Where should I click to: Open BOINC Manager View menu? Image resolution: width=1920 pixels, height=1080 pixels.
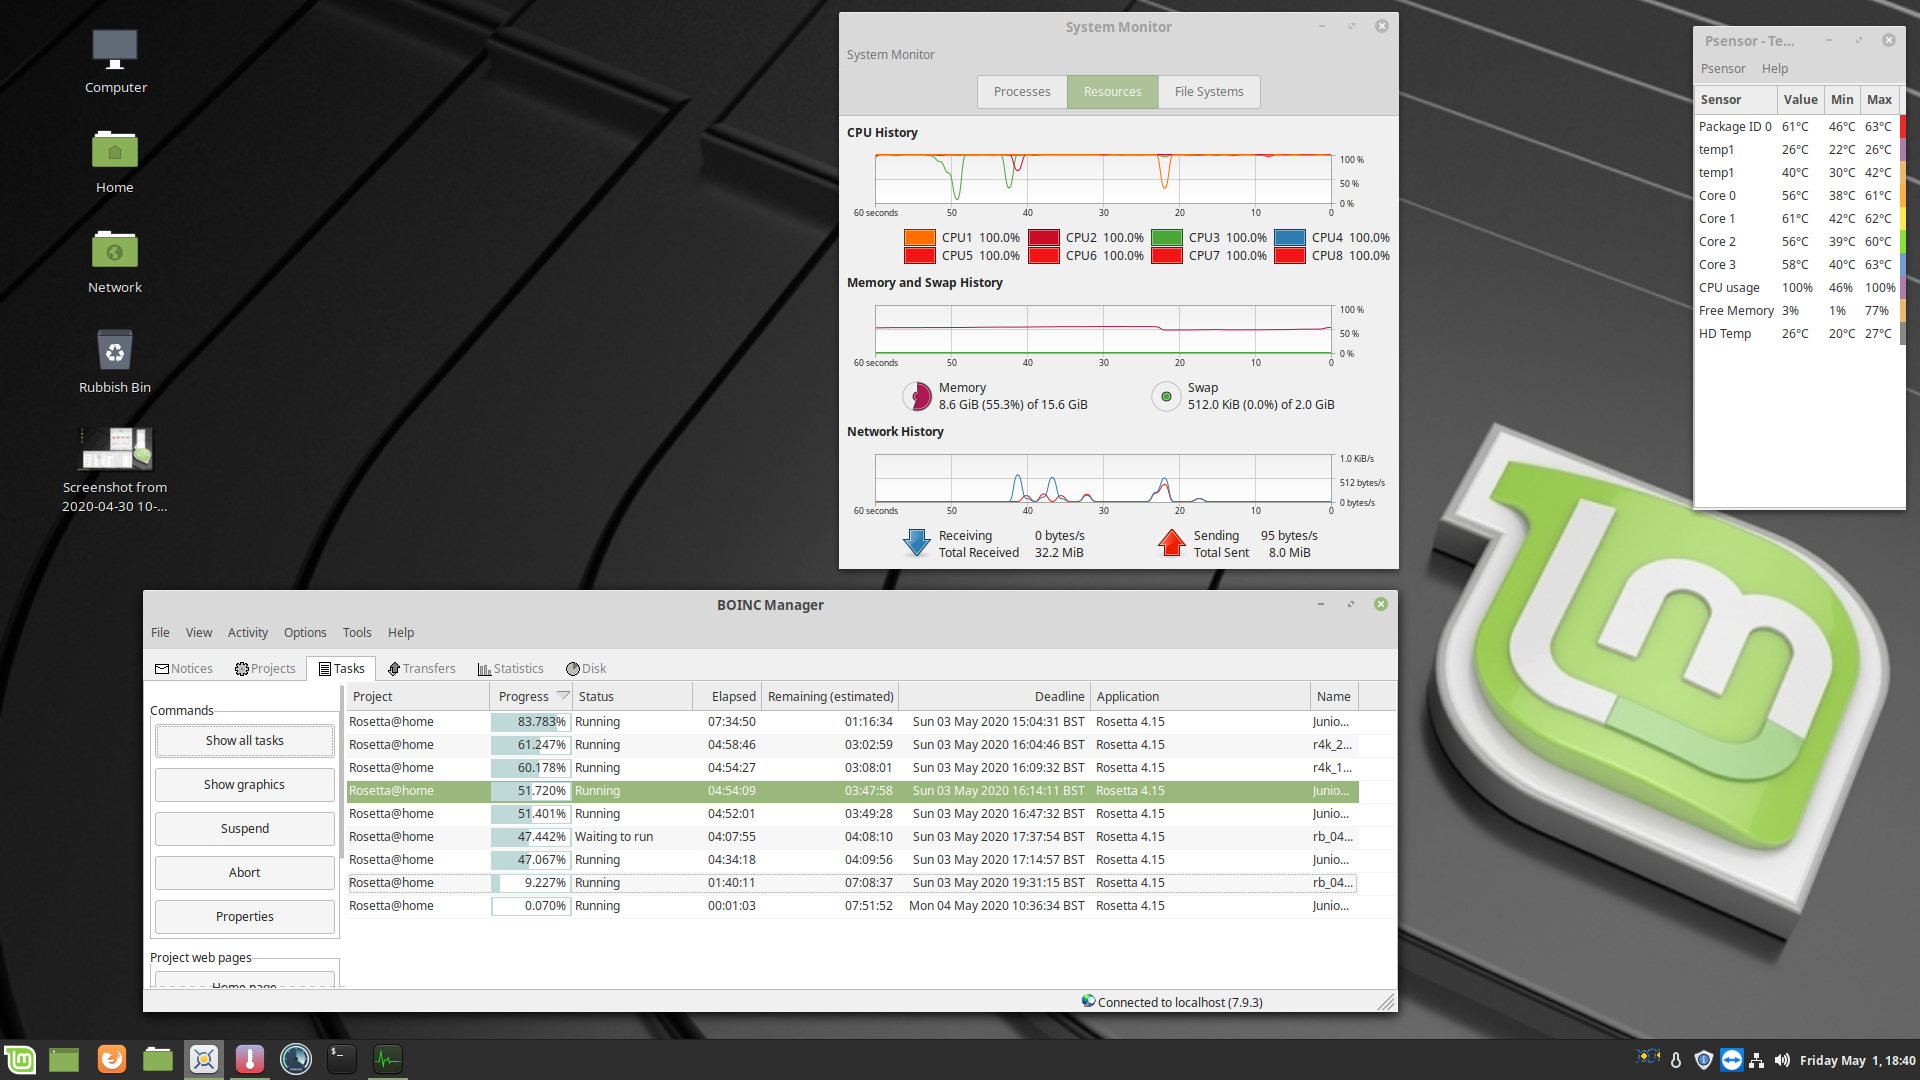(x=199, y=632)
